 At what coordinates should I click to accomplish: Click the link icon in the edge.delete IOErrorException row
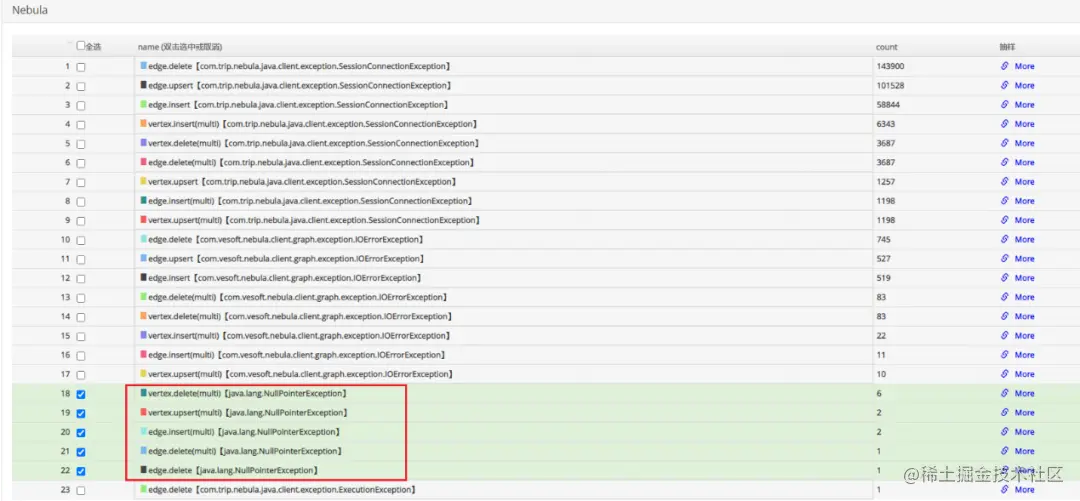click(1004, 240)
